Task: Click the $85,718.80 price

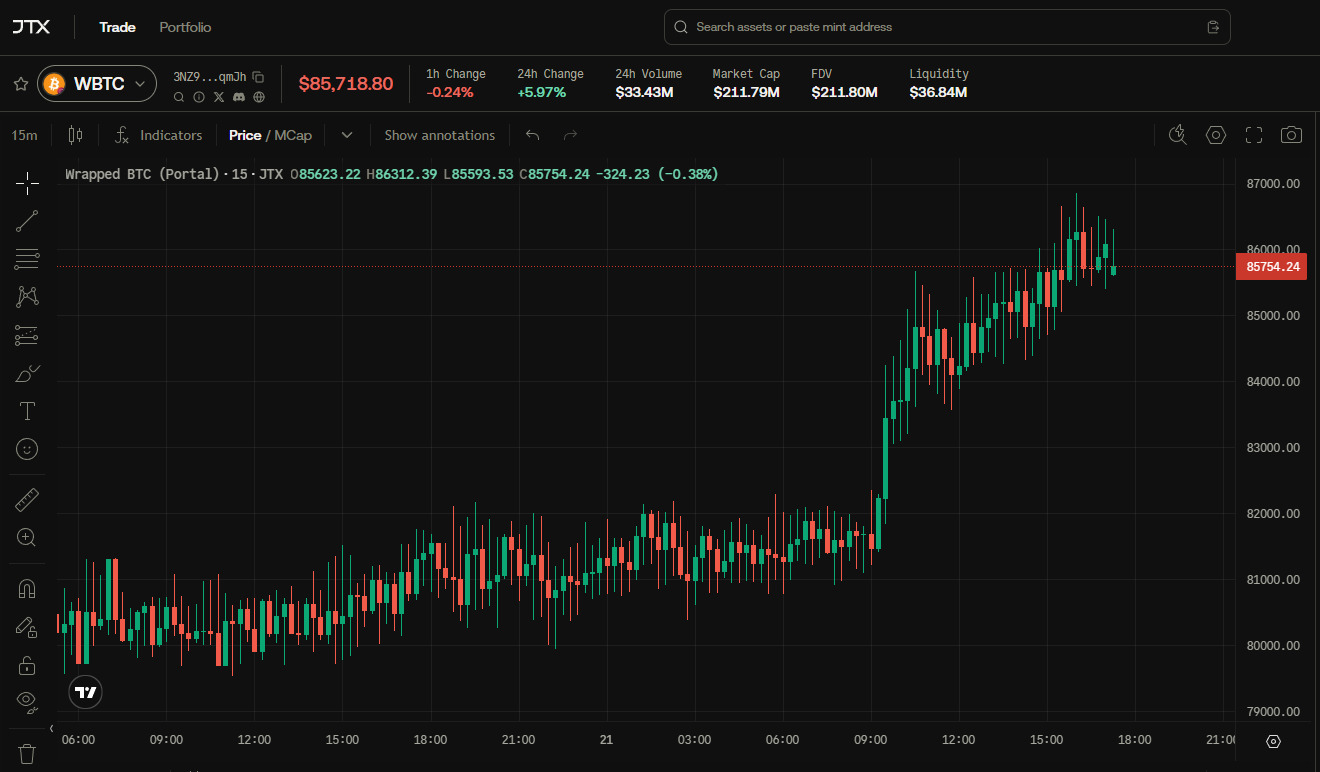Action: (x=346, y=84)
